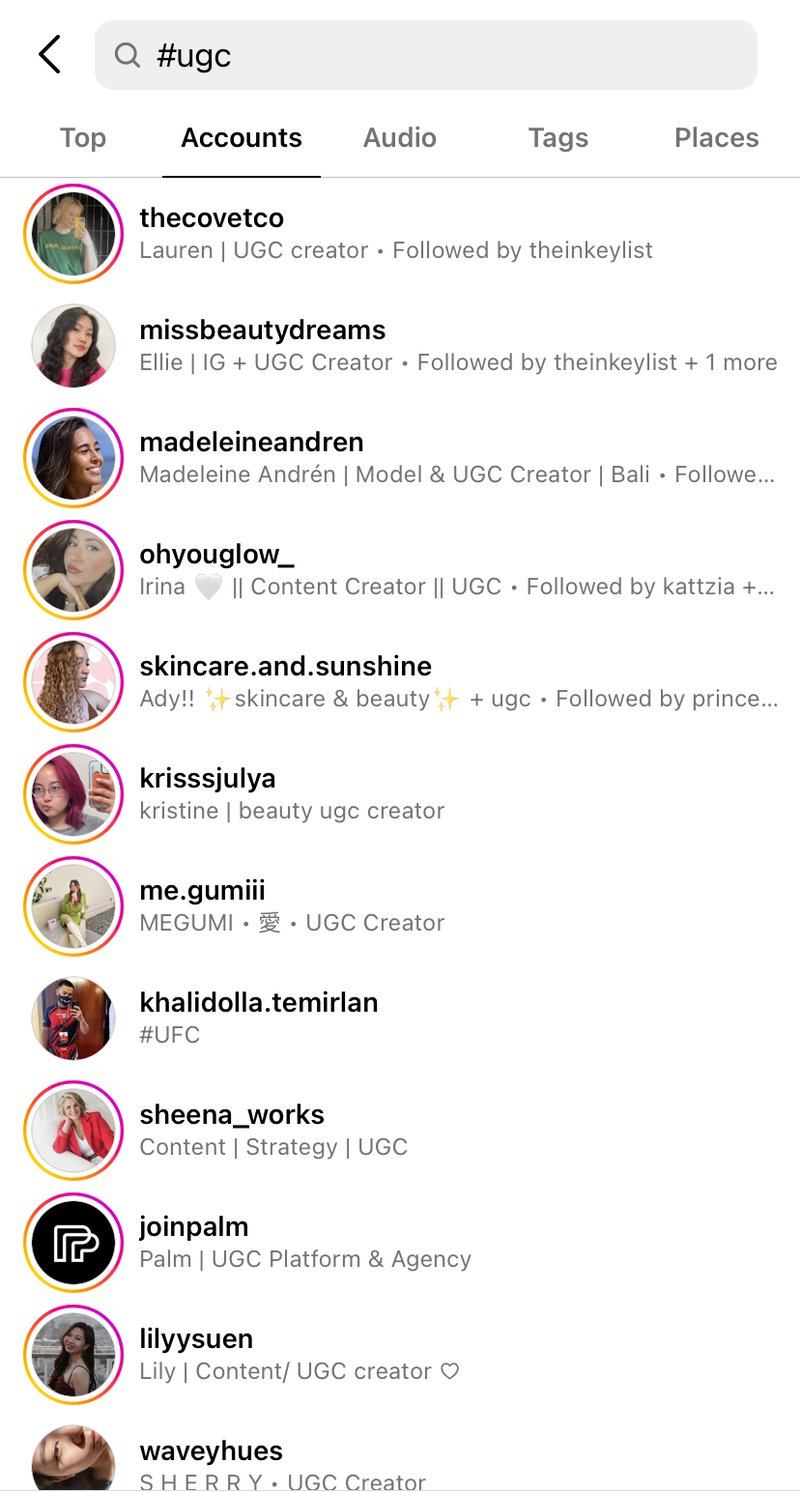This screenshot has height=1492, width=800.
Task: Open the Tags tab
Action: pyautogui.click(x=558, y=138)
